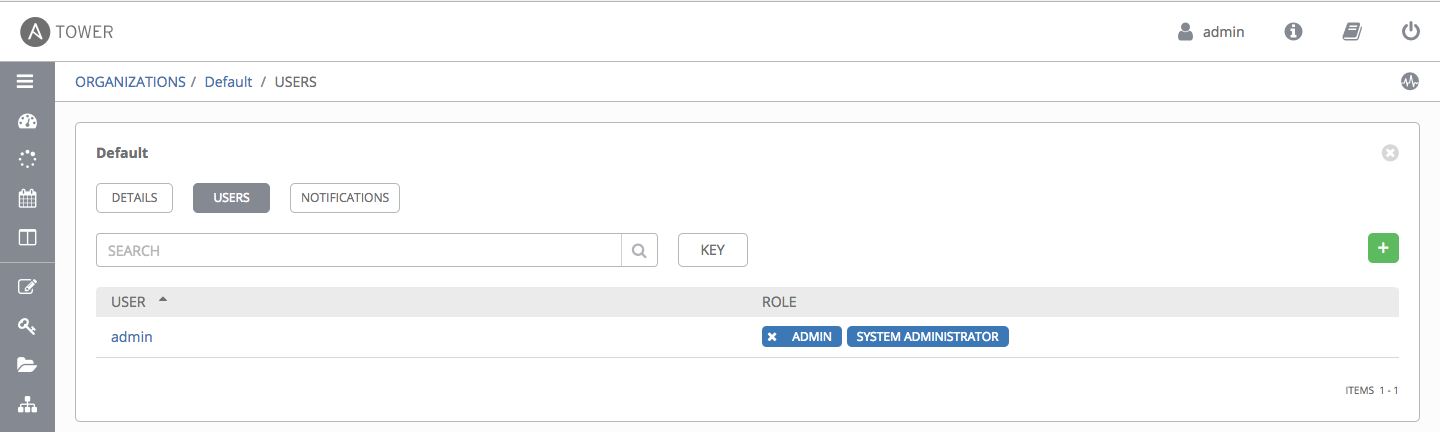1440x432 pixels.
Task: Click the ORGANIZATIONS breadcrumb link
Action: click(x=130, y=82)
